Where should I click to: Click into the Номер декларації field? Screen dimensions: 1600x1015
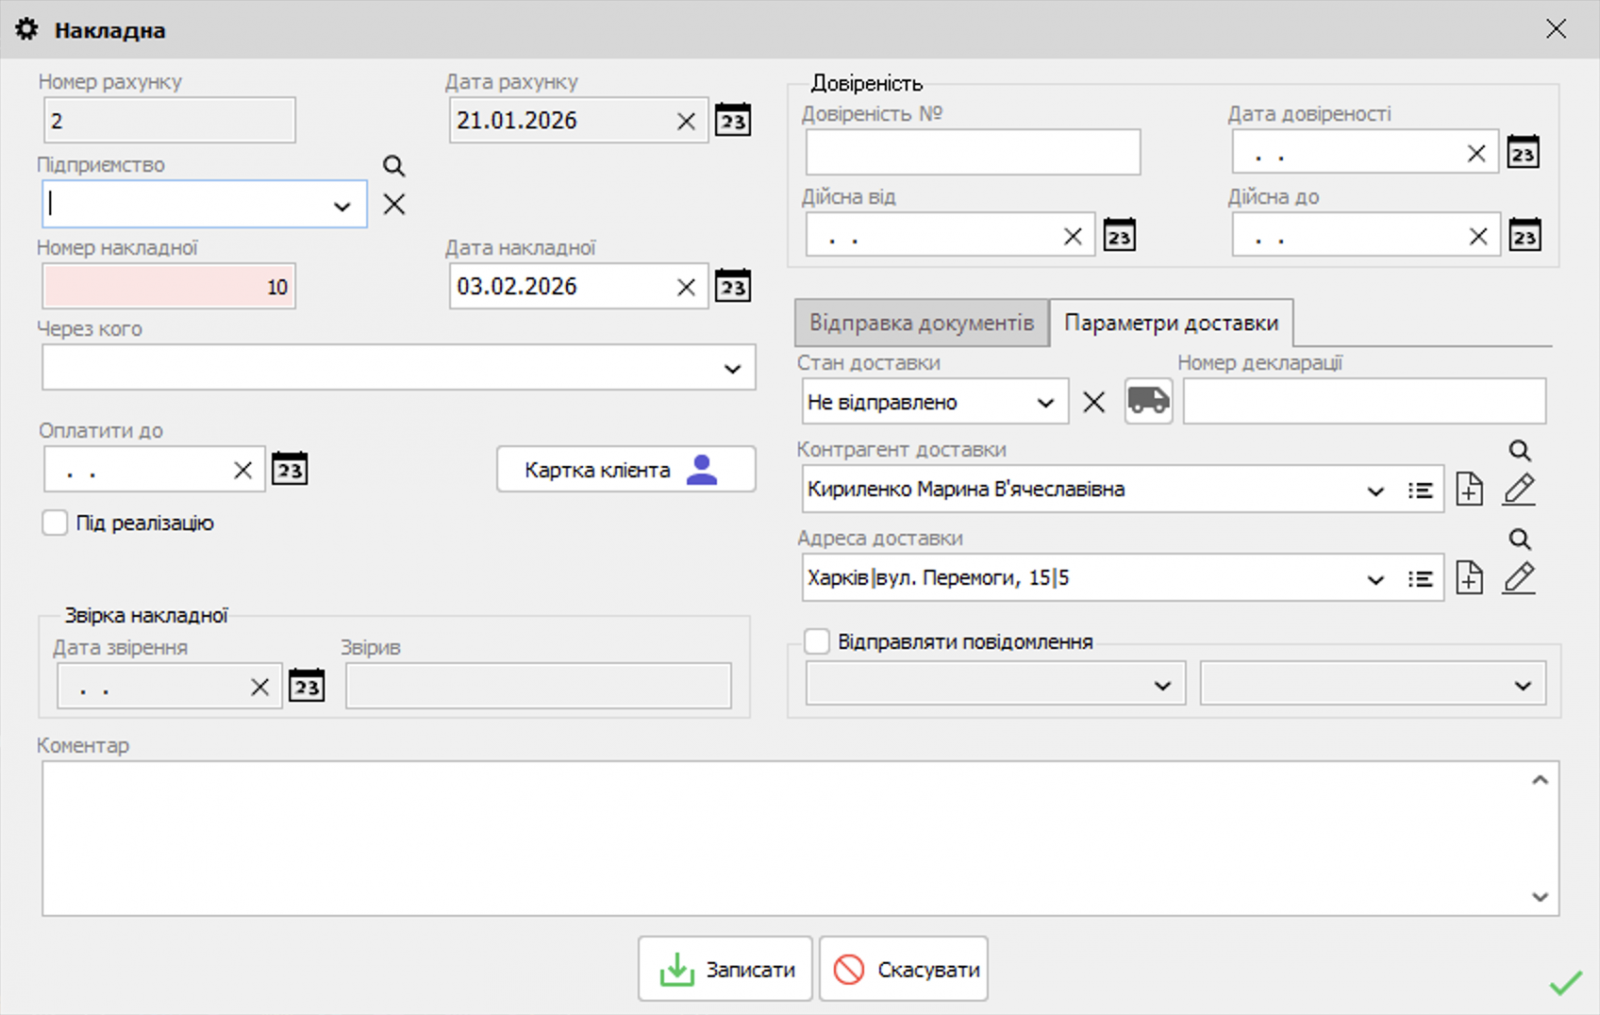(x=1364, y=401)
